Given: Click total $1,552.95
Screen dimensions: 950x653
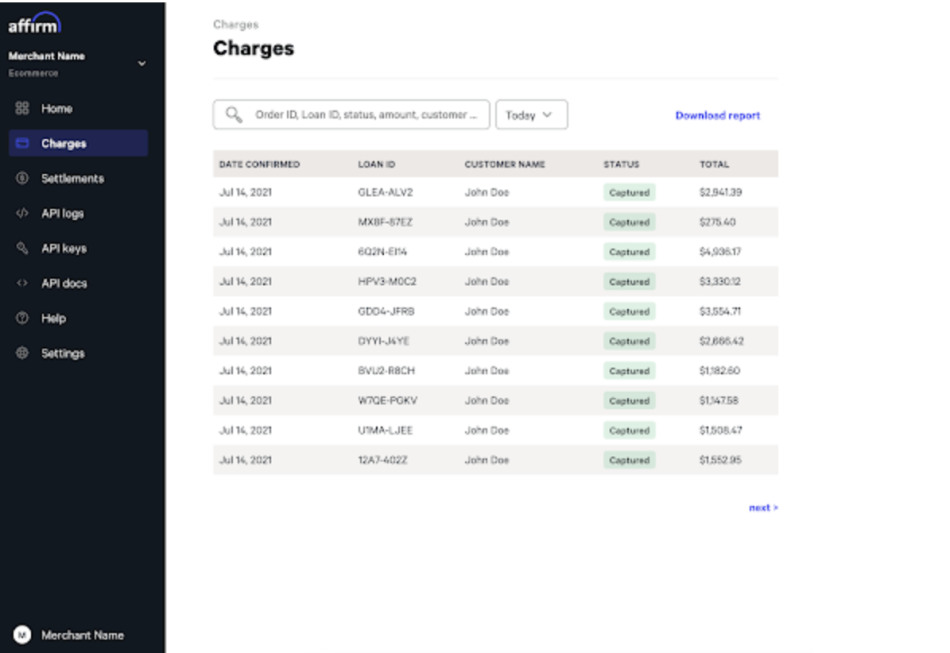Looking at the screenshot, I should [720, 460].
